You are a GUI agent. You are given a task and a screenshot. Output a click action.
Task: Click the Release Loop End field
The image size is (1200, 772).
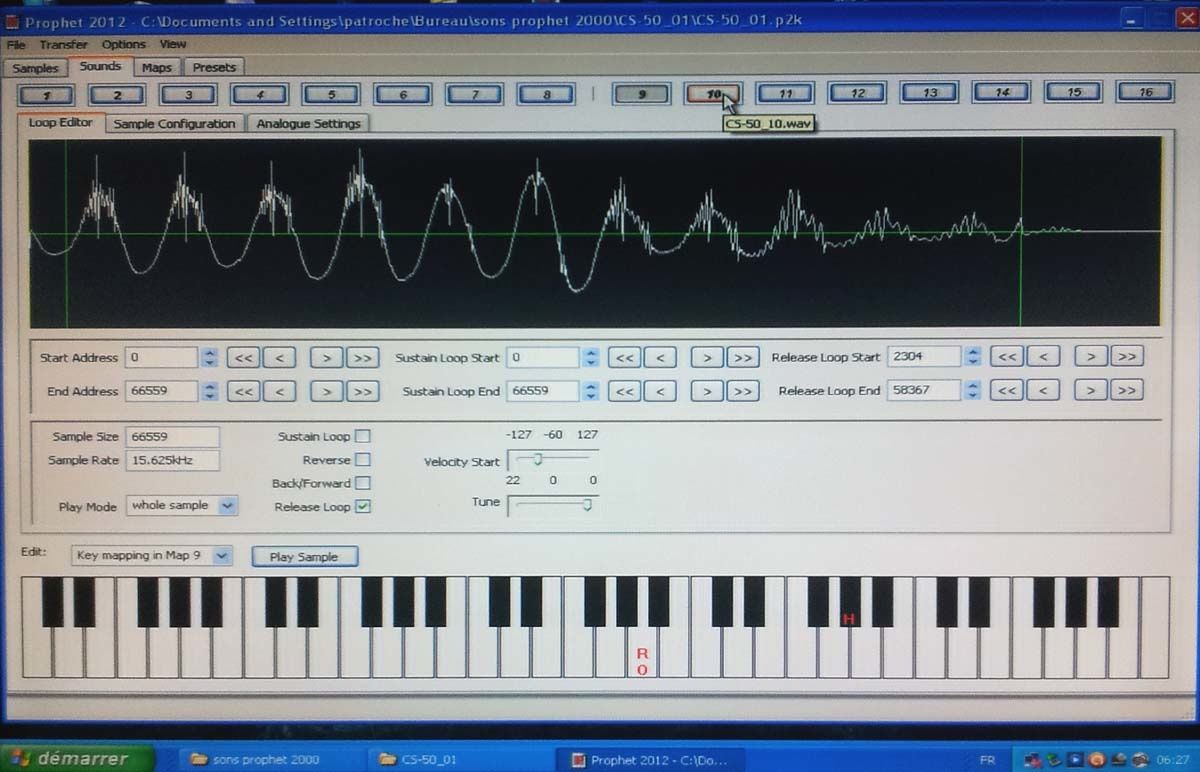(x=924, y=390)
